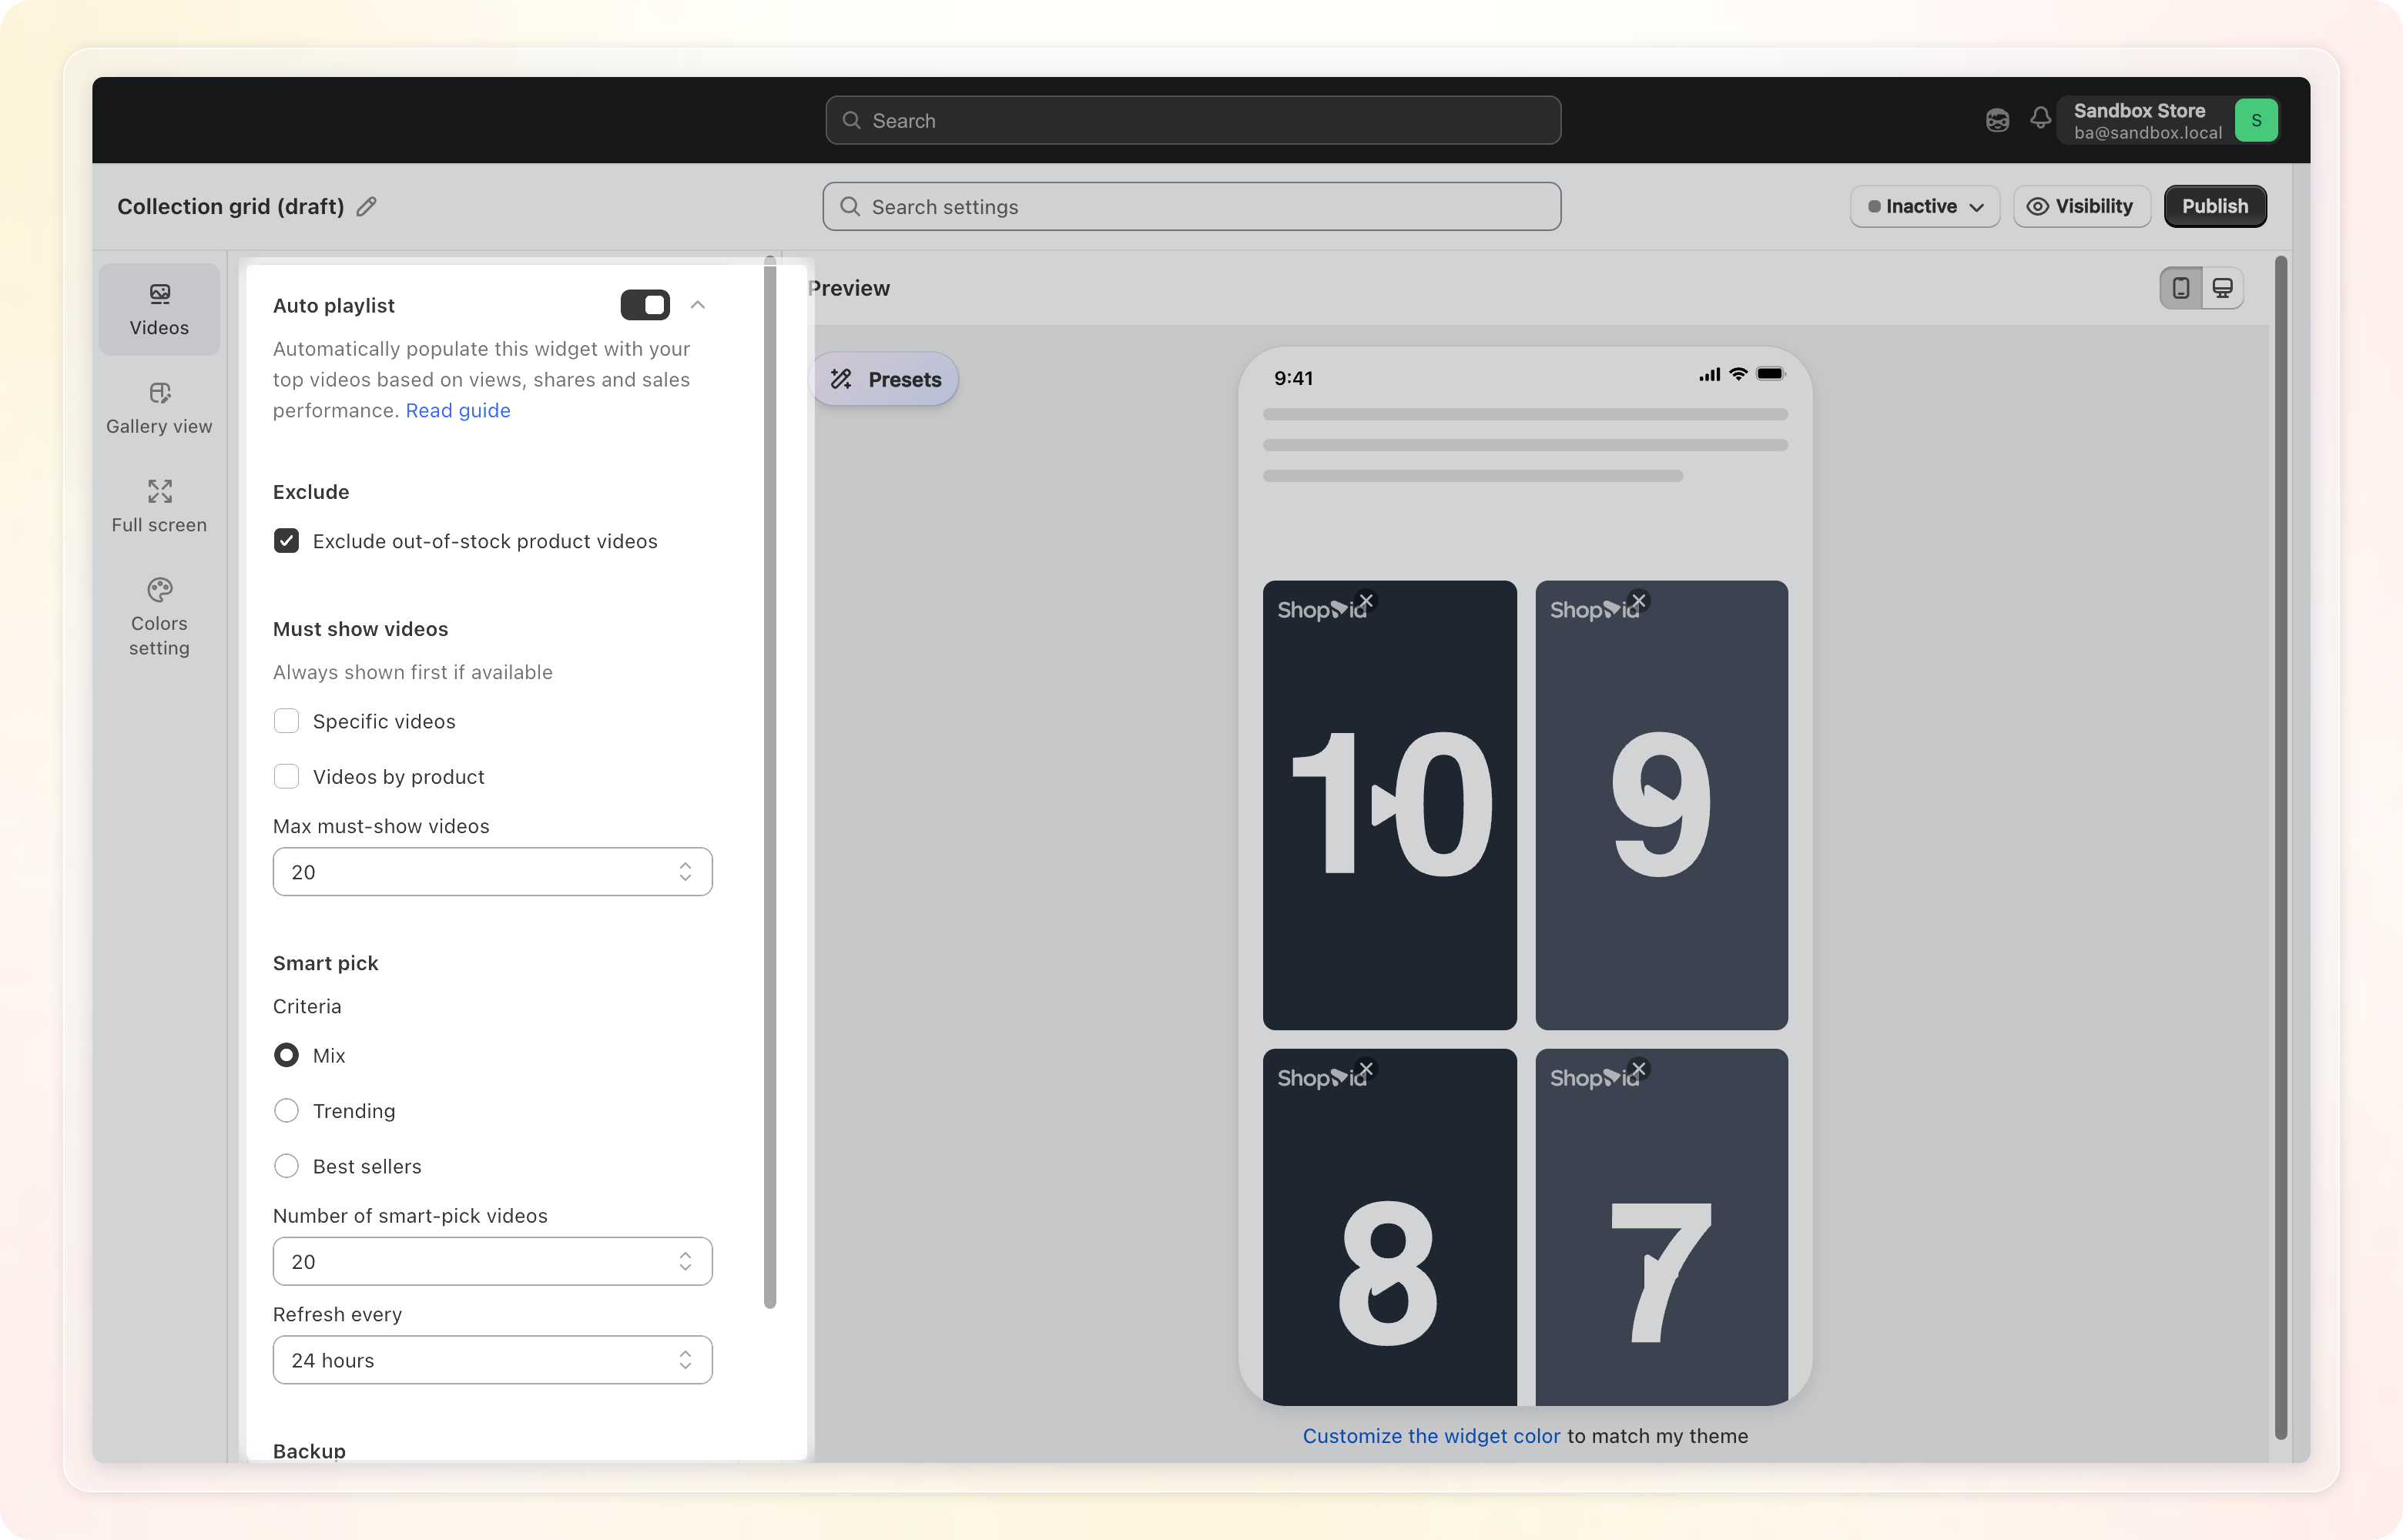Image resolution: width=2403 pixels, height=1540 pixels.
Task: Select the Best sellers radio button
Action: (x=286, y=1166)
